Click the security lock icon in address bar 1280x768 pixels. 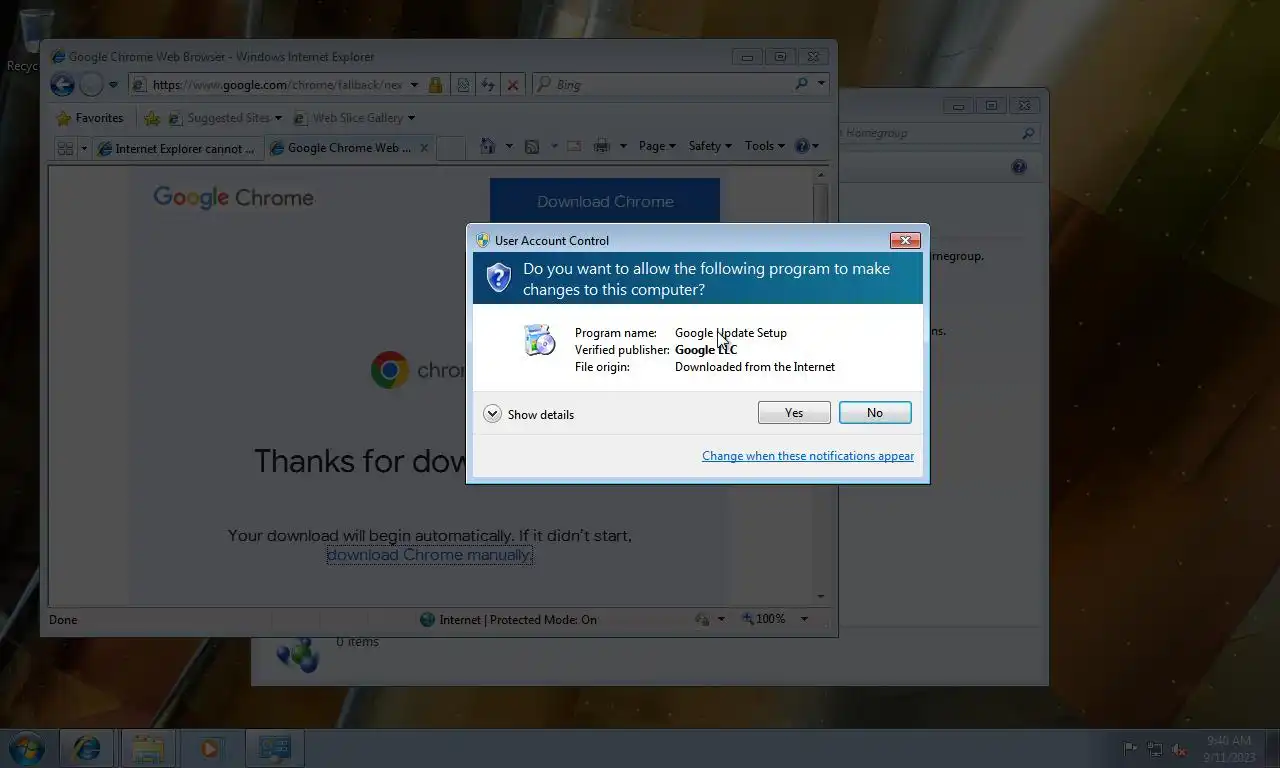435,85
